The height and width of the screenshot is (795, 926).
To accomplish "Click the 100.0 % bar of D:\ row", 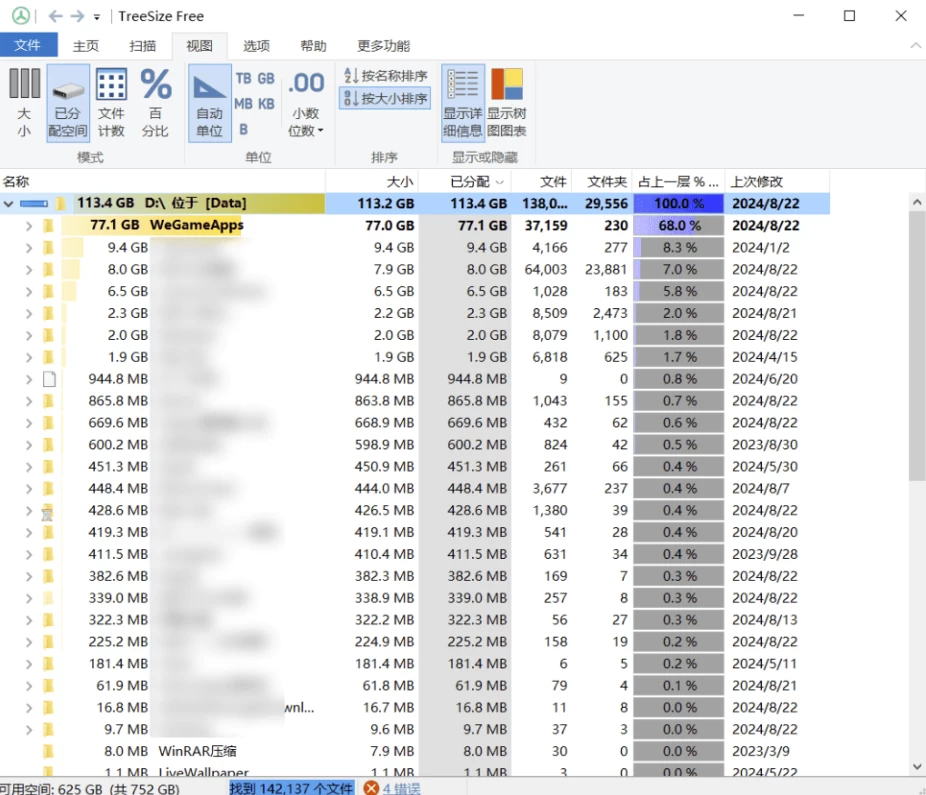I will 678,204.
